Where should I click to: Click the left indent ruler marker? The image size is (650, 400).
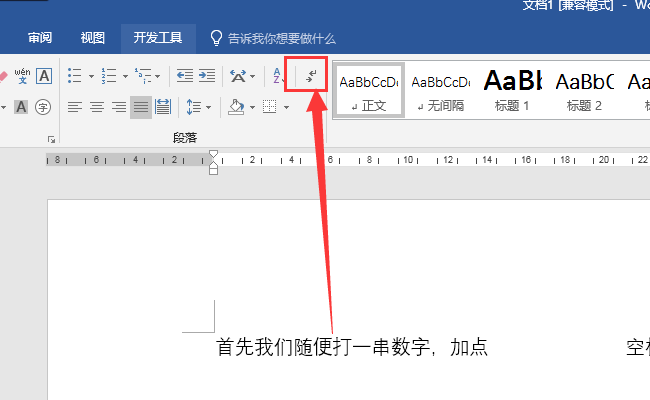click(213, 169)
